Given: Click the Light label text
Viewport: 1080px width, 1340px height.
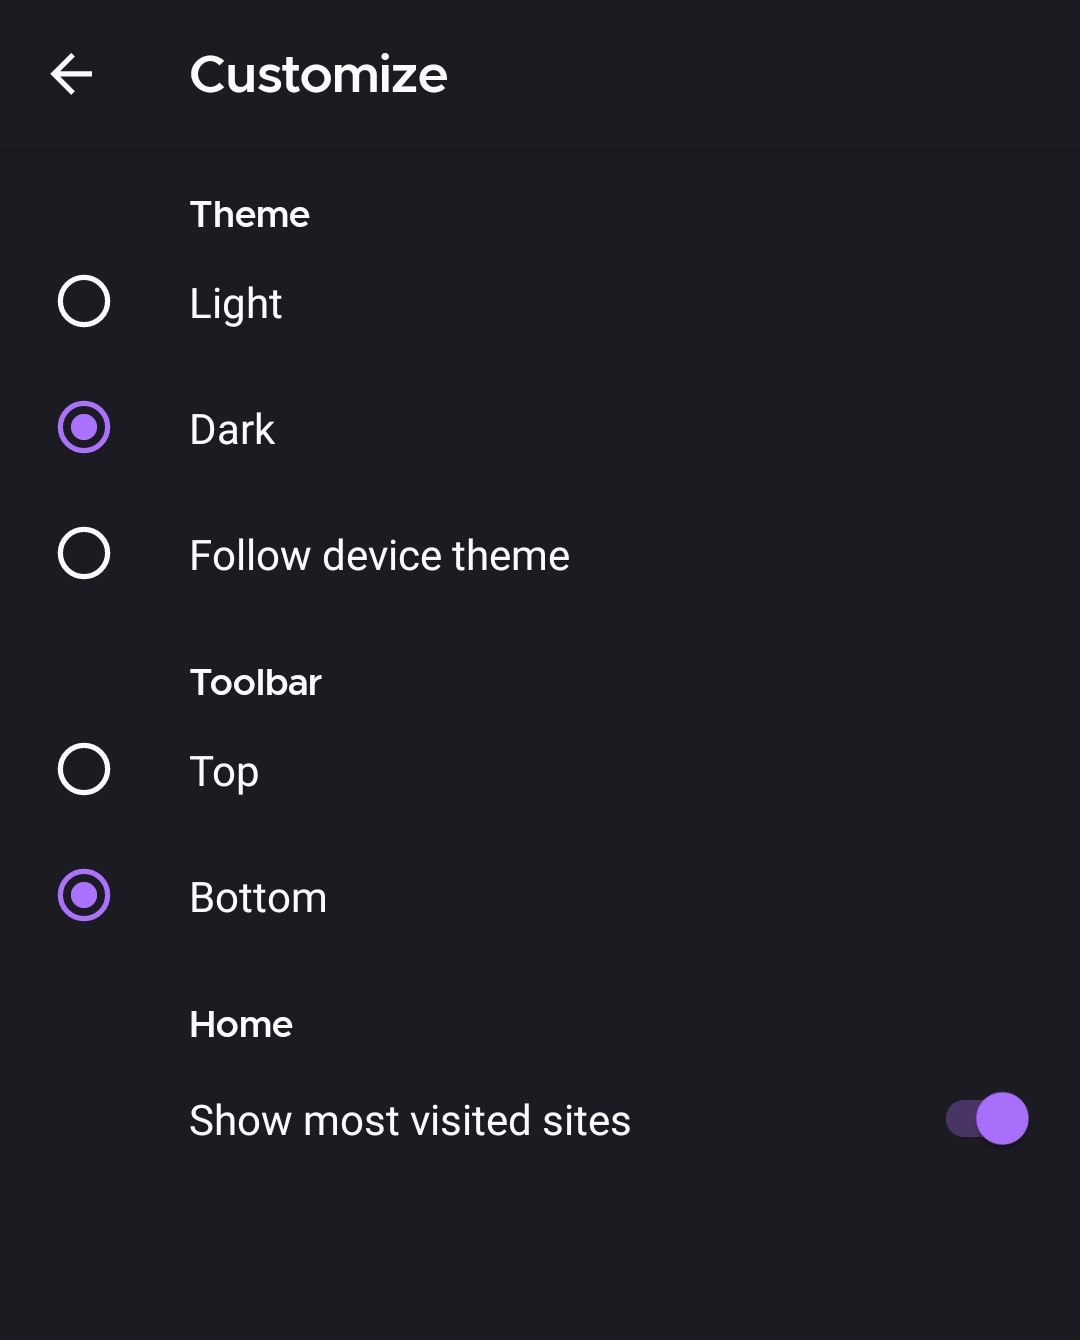Looking at the screenshot, I should (x=235, y=303).
